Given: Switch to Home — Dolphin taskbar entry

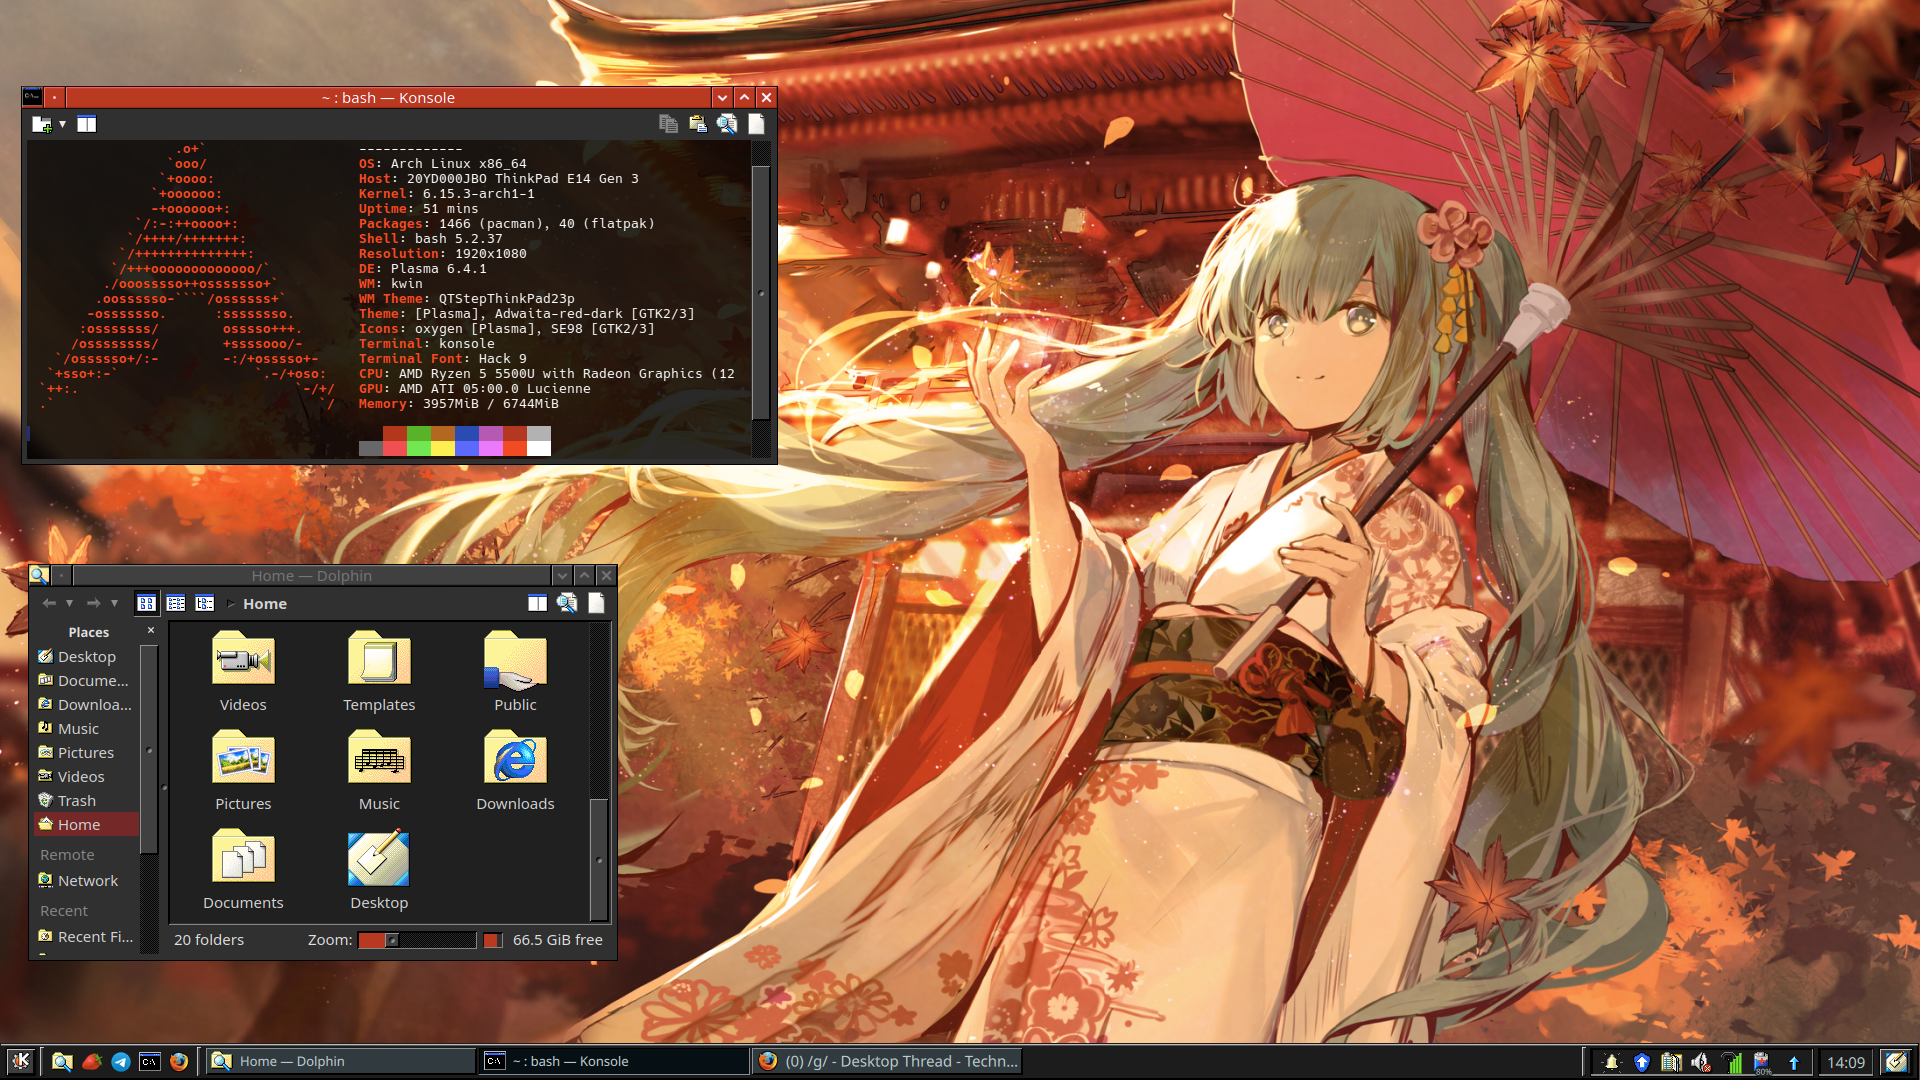Looking at the screenshot, I should click(x=341, y=1061).
